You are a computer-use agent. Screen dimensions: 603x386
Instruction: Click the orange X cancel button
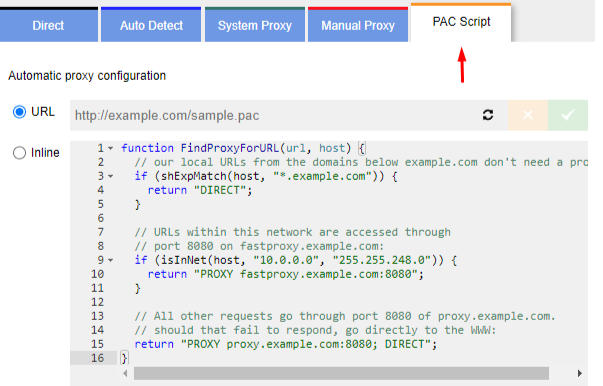tap(528, 115)
